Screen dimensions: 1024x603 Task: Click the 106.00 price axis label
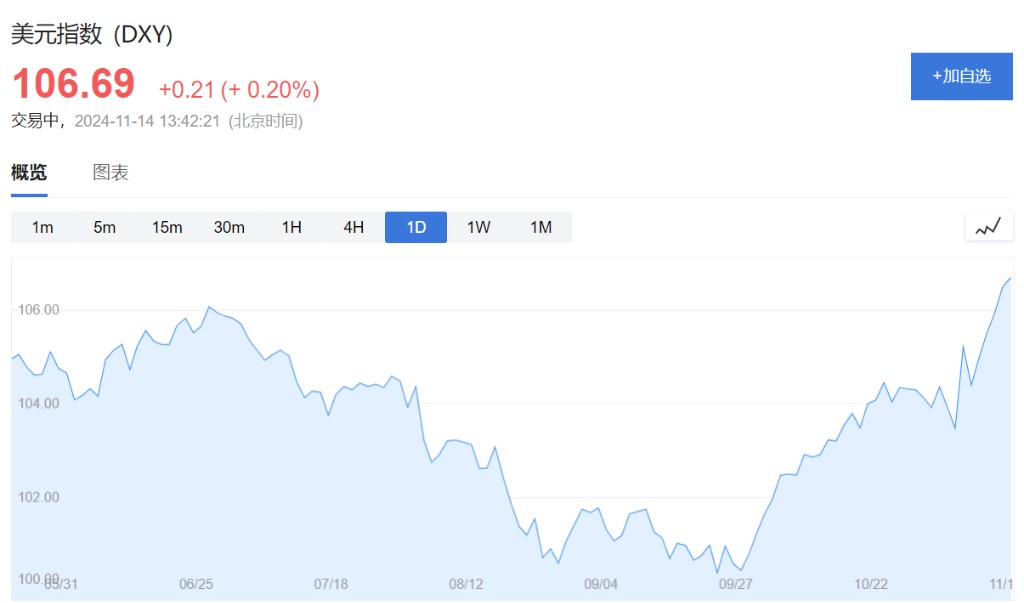pyautogui.click(x=39, y=310)
